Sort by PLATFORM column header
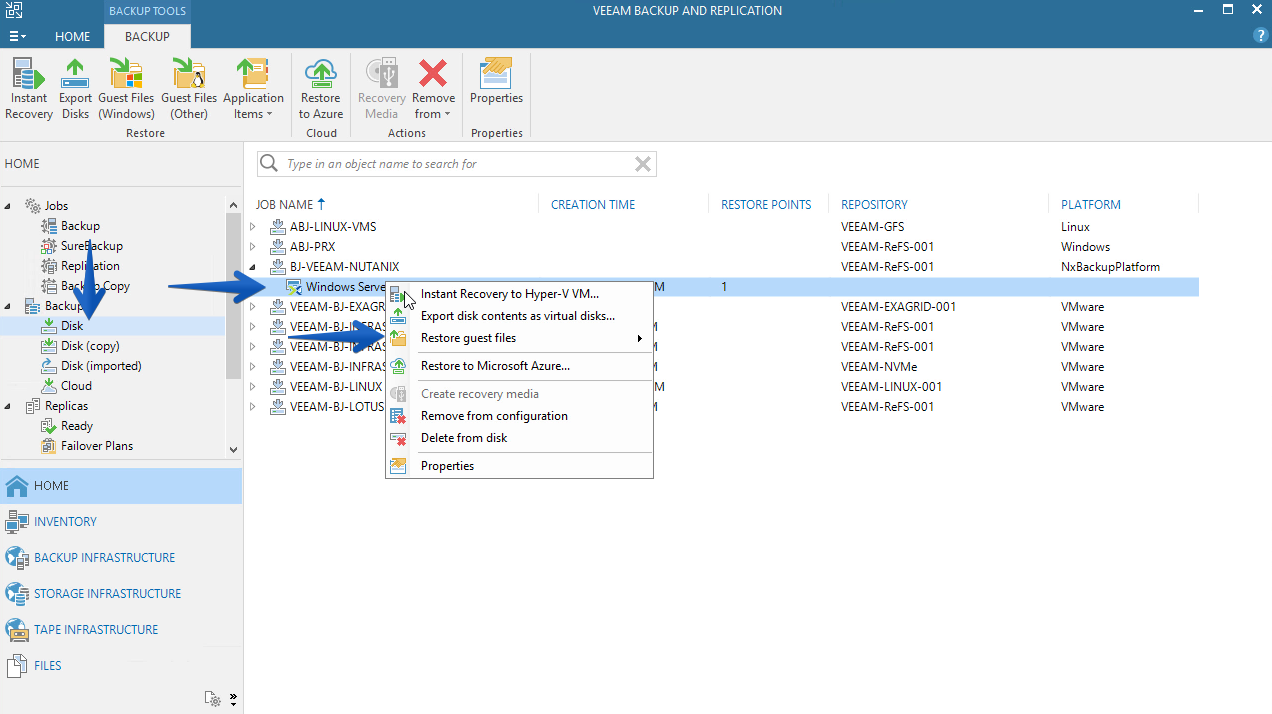Screen dimensions: 1272x714 pyautogui.click(x=1090, y=204)
